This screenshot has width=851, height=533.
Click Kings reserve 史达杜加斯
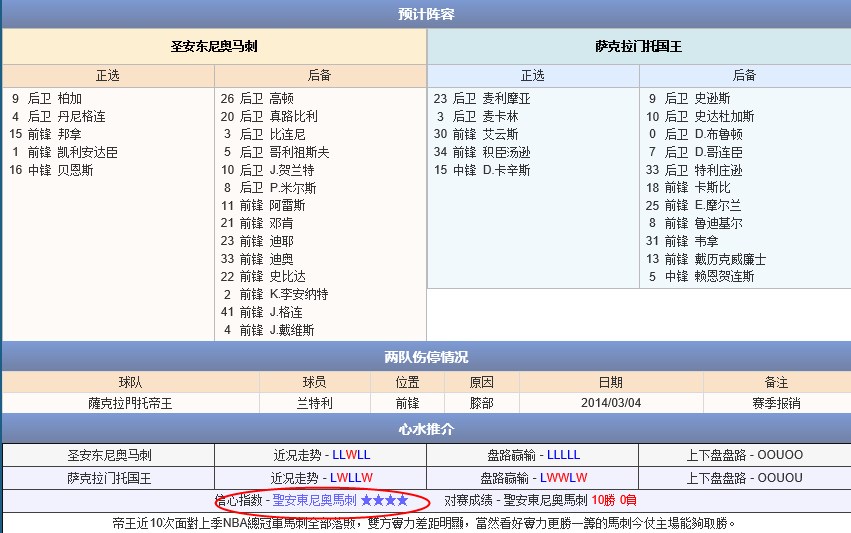coord(725,116)
